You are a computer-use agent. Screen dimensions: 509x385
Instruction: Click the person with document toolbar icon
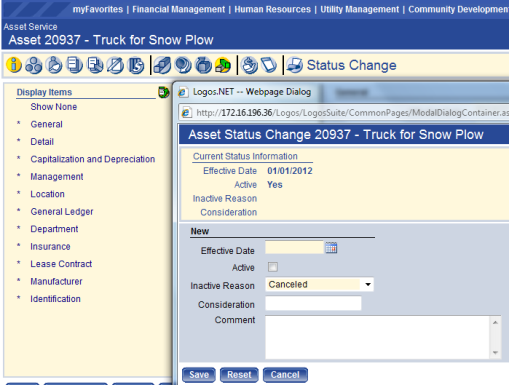pos(54,65)
